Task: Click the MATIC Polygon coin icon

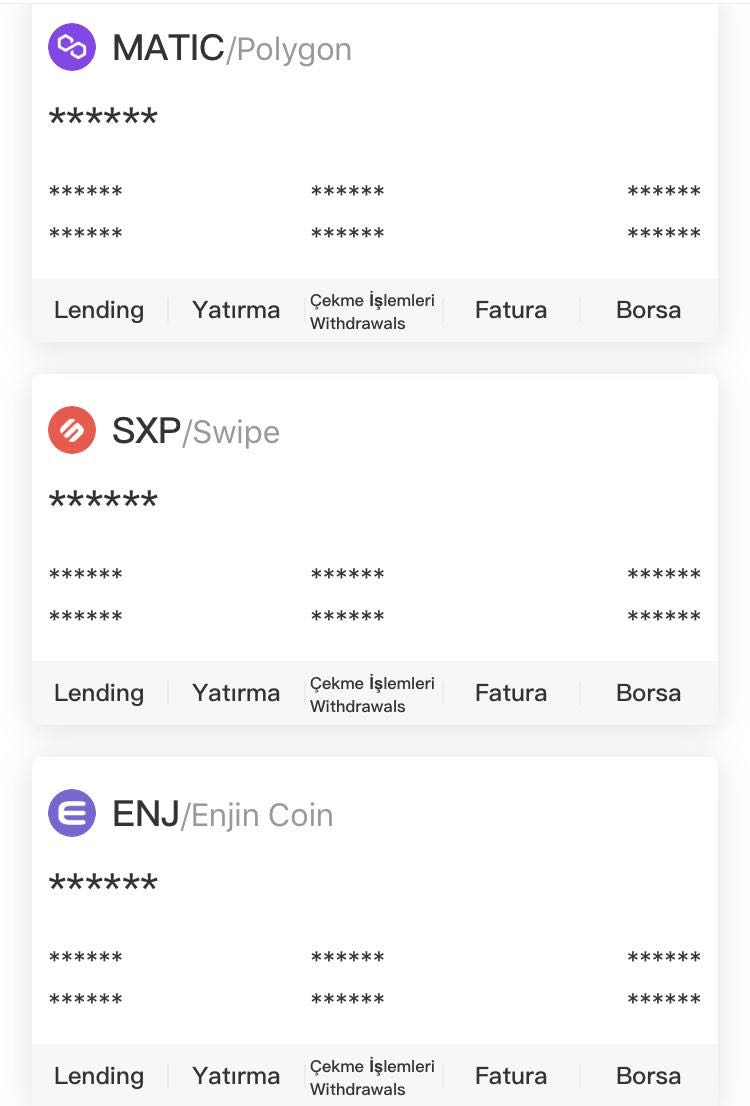Action: pyautogui.click(x=72, y=47)
